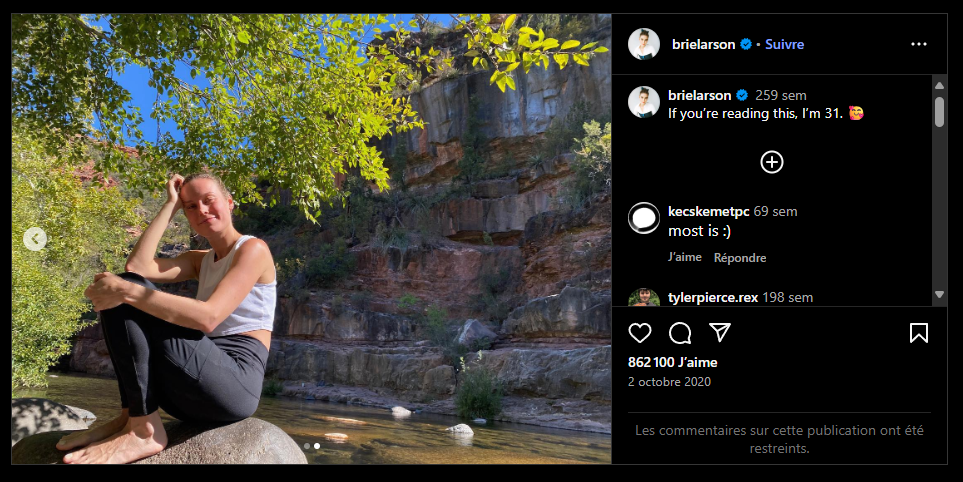
Task: Load more comments with plus circle
Action: (x=772, y=162)
